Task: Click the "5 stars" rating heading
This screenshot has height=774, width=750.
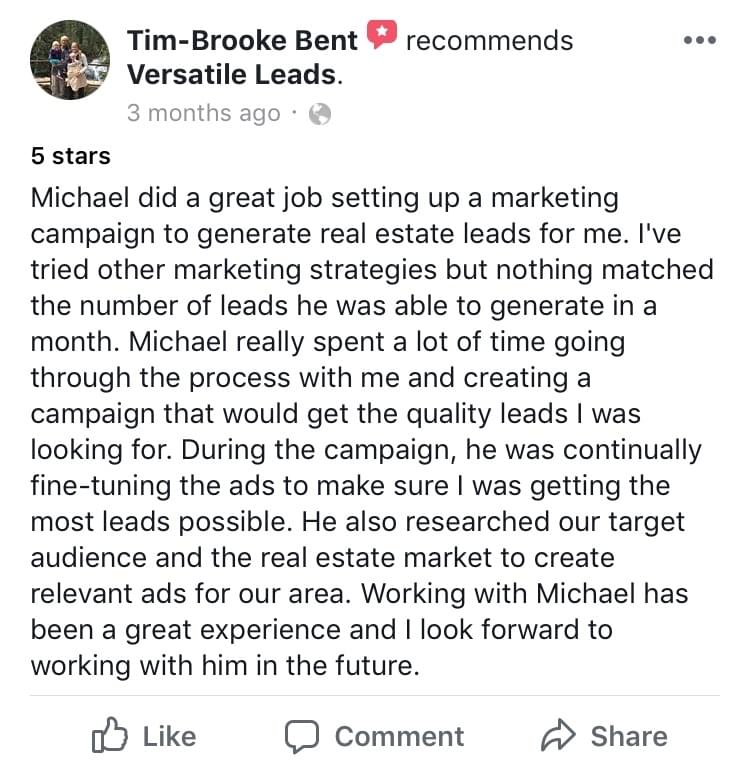Action: click(x=71, y=156)
